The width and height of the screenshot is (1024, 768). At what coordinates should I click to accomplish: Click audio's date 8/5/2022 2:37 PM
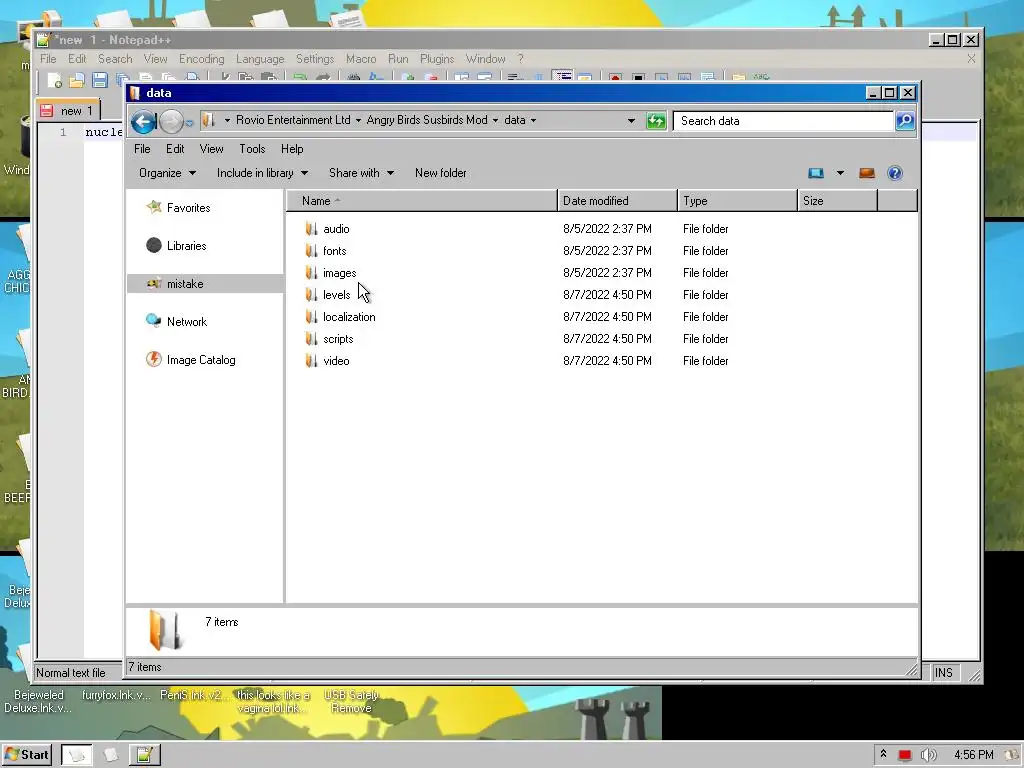607,229
